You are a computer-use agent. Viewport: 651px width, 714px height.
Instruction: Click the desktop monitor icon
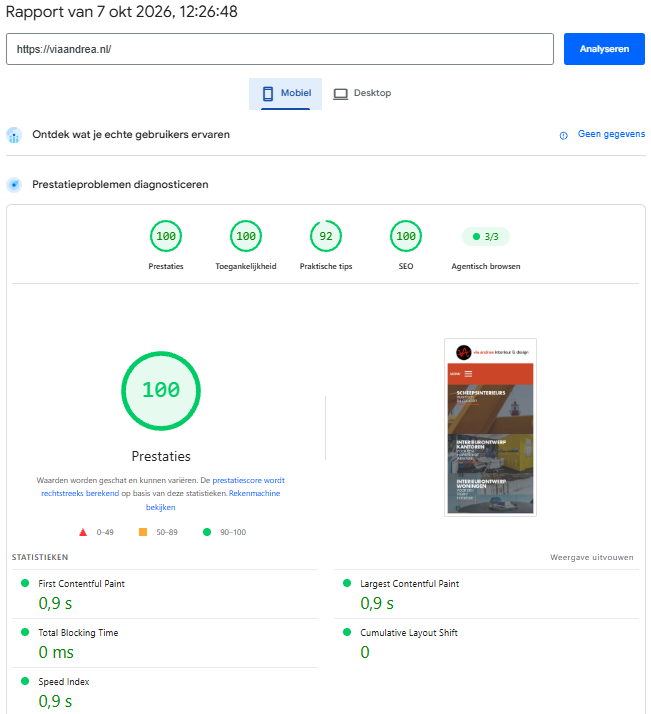tap(340, 94)
